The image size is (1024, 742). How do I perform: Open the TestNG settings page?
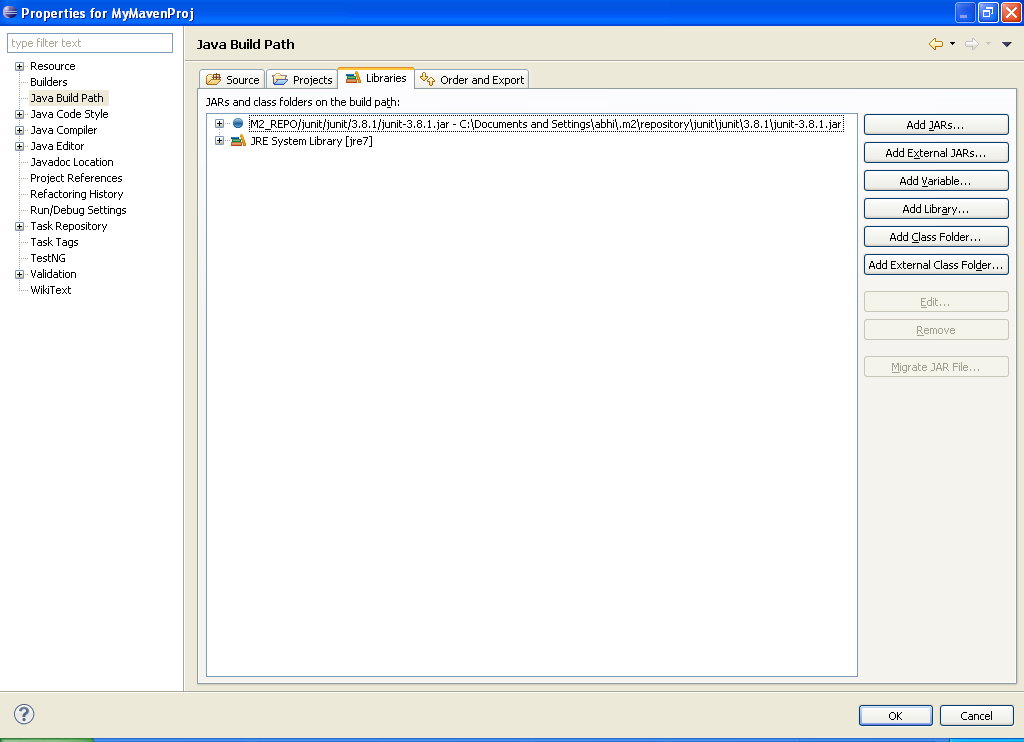(53, 258)
